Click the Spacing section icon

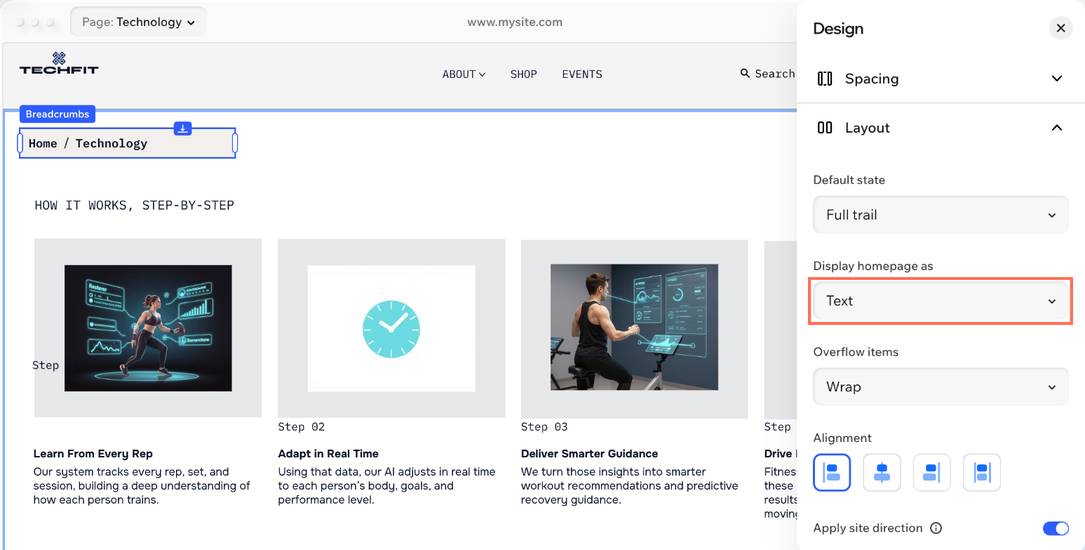(x=824, y=79)
